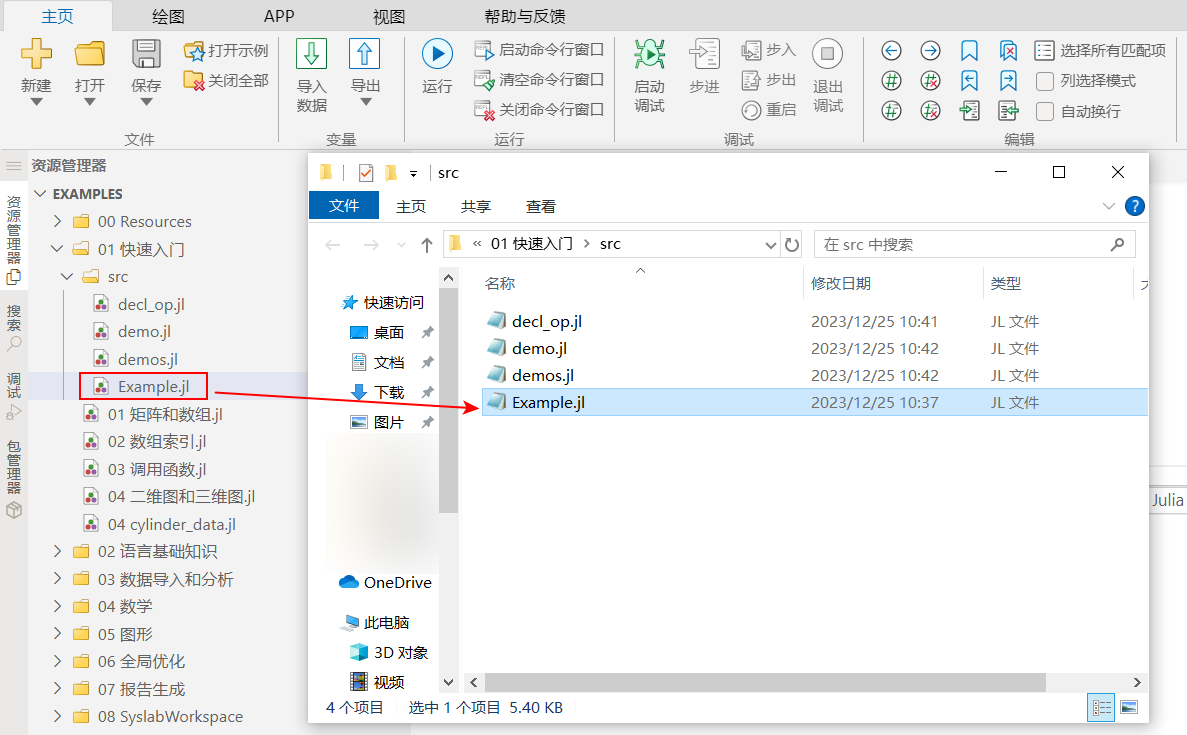Switch to large icons view in Explorer
Image resolution: width=1187 pixels, height=735 pixels.
point(1129,708)
